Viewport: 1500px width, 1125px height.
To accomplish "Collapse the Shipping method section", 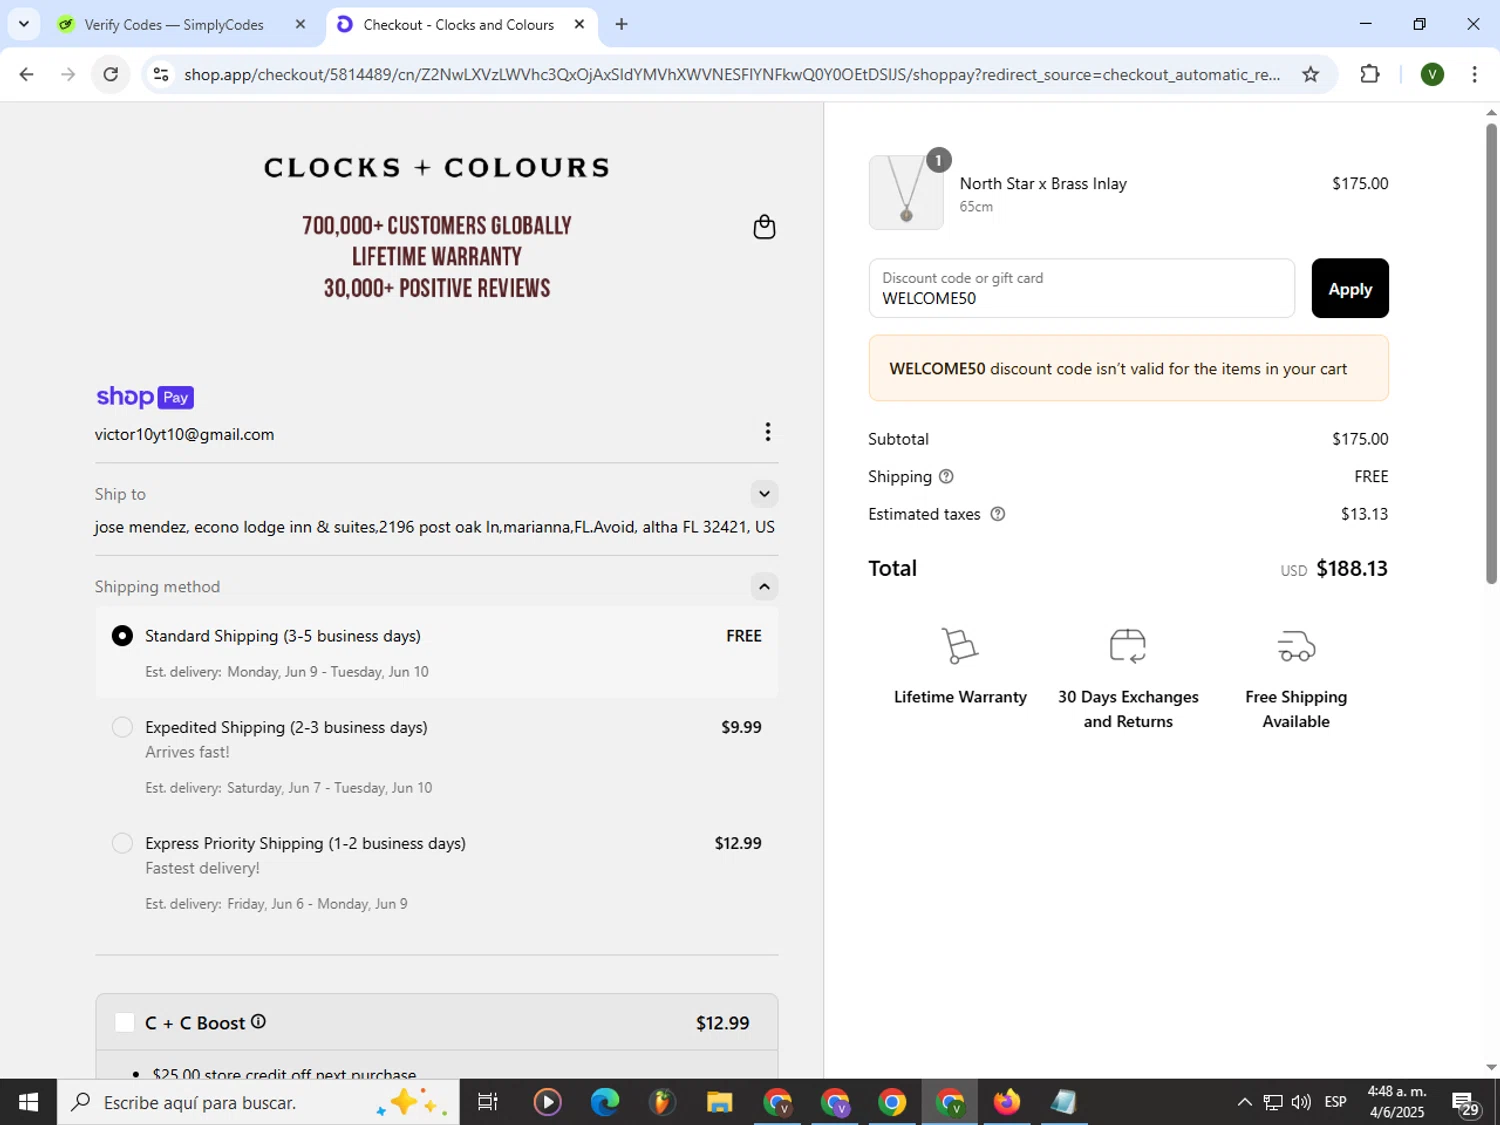I will (764, 587).
